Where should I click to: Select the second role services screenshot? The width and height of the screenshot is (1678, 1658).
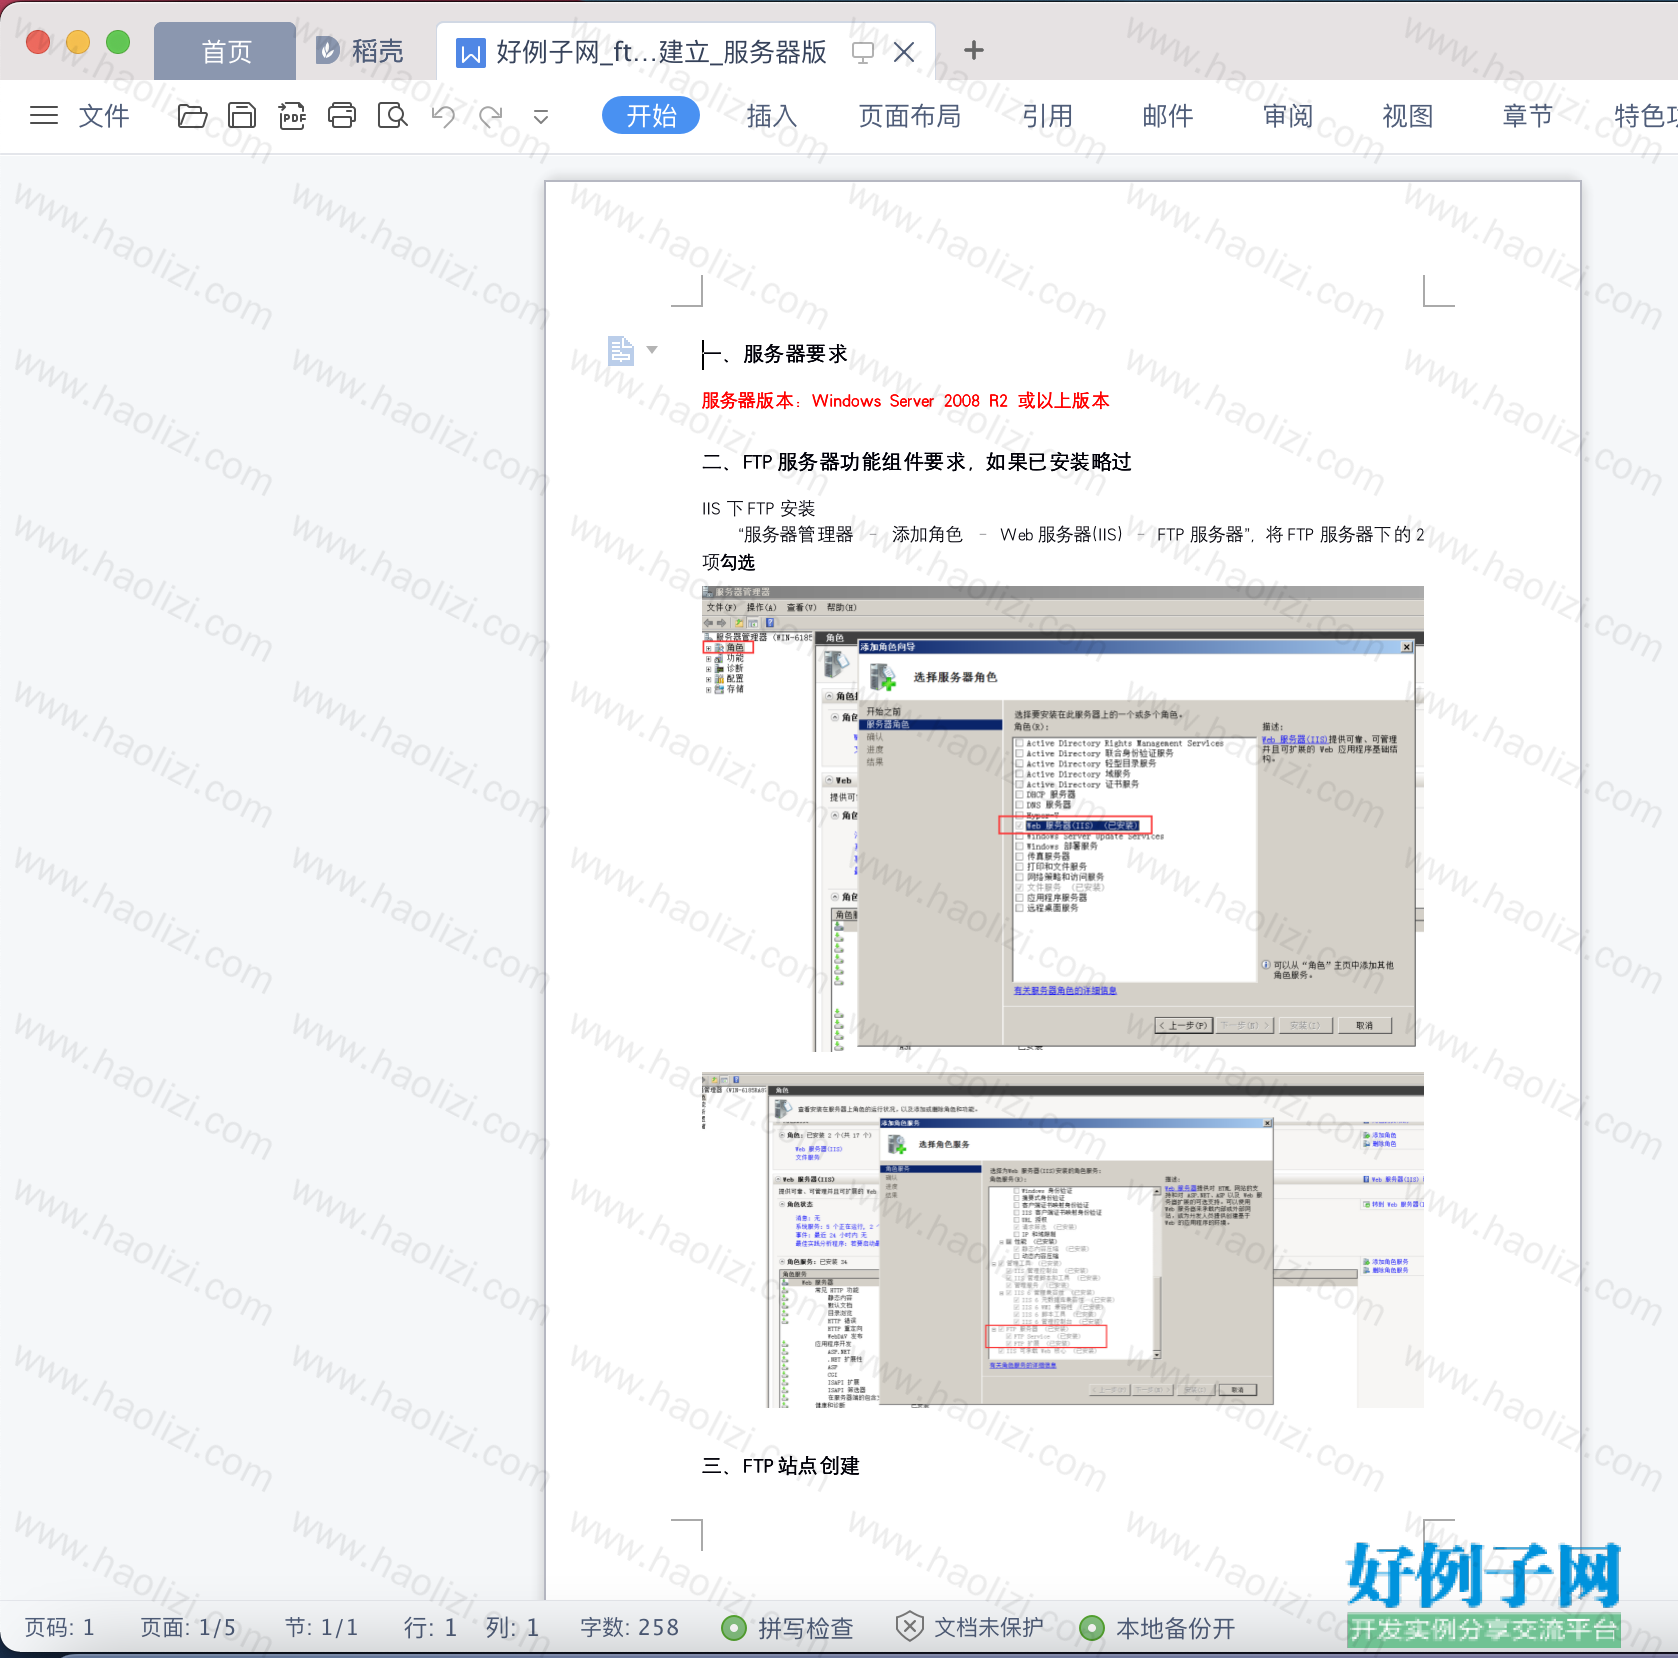pos(1063,1241)
